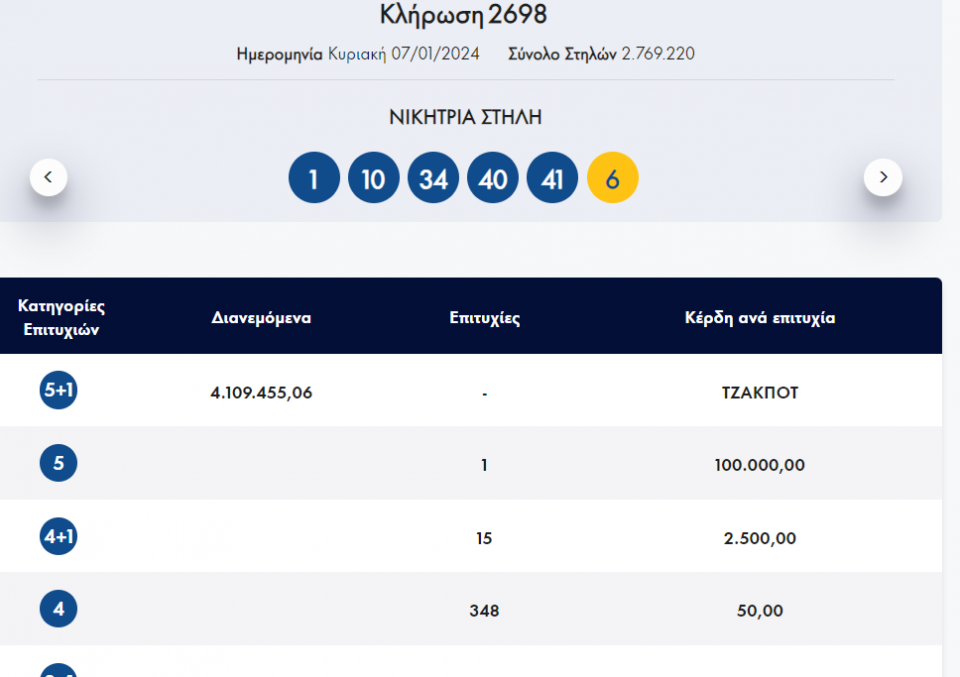Click the 4+1 category badge
Screen dimensions: 960x677
(58, 536)
